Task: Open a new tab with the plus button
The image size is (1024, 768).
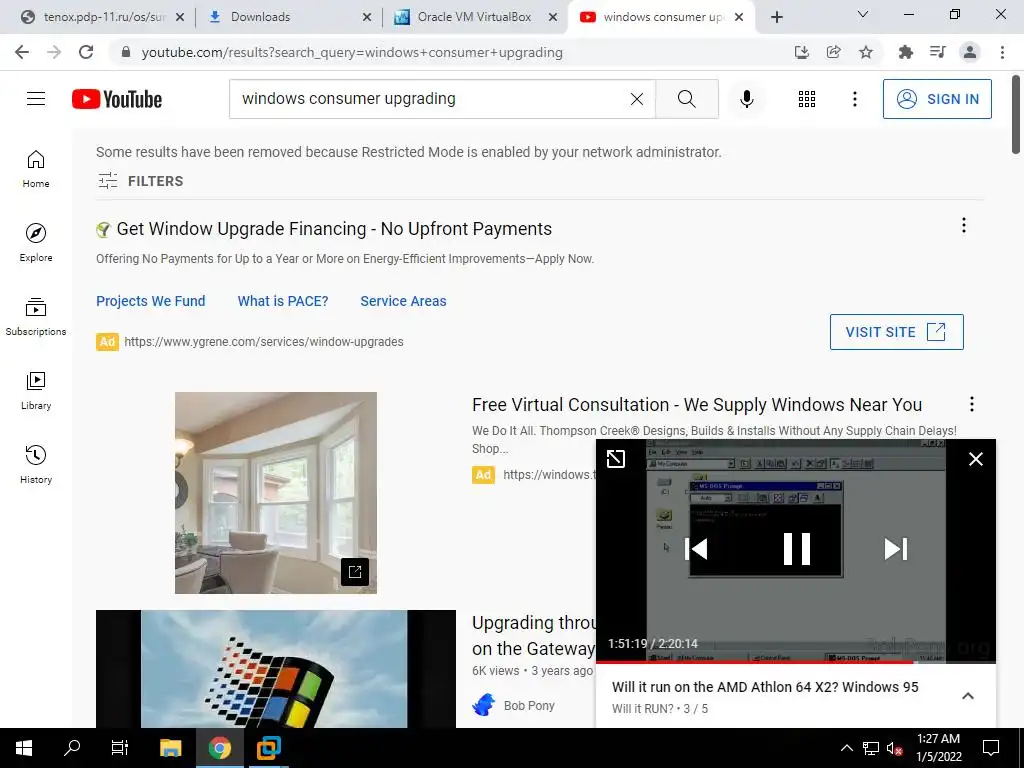Action: click(x=776, y=17)
